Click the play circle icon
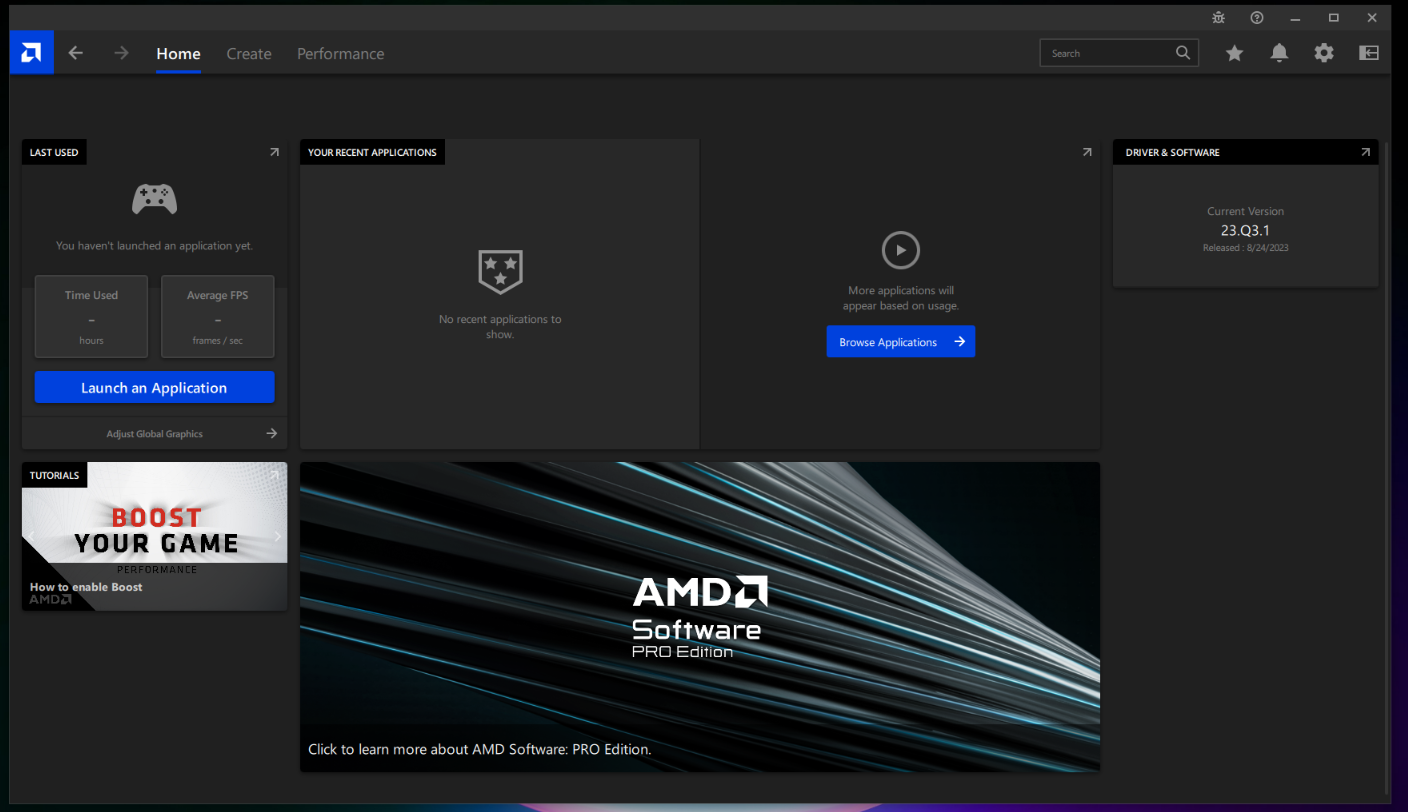This screenshot has height=812, width=1408. pos(900,250)
